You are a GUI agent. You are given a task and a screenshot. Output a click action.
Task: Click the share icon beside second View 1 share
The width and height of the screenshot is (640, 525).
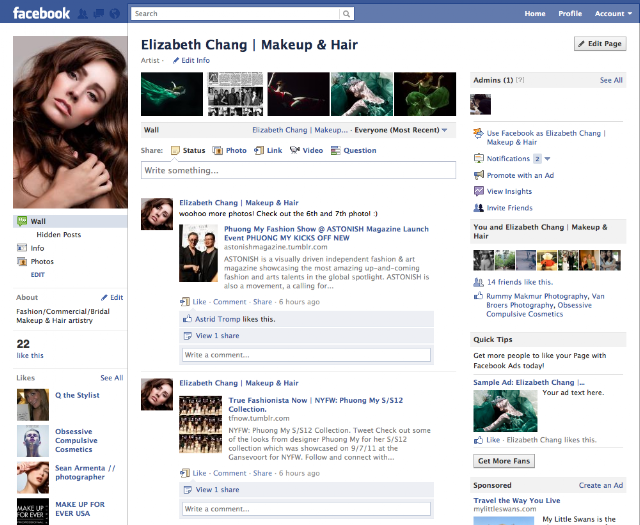point(188,489)
